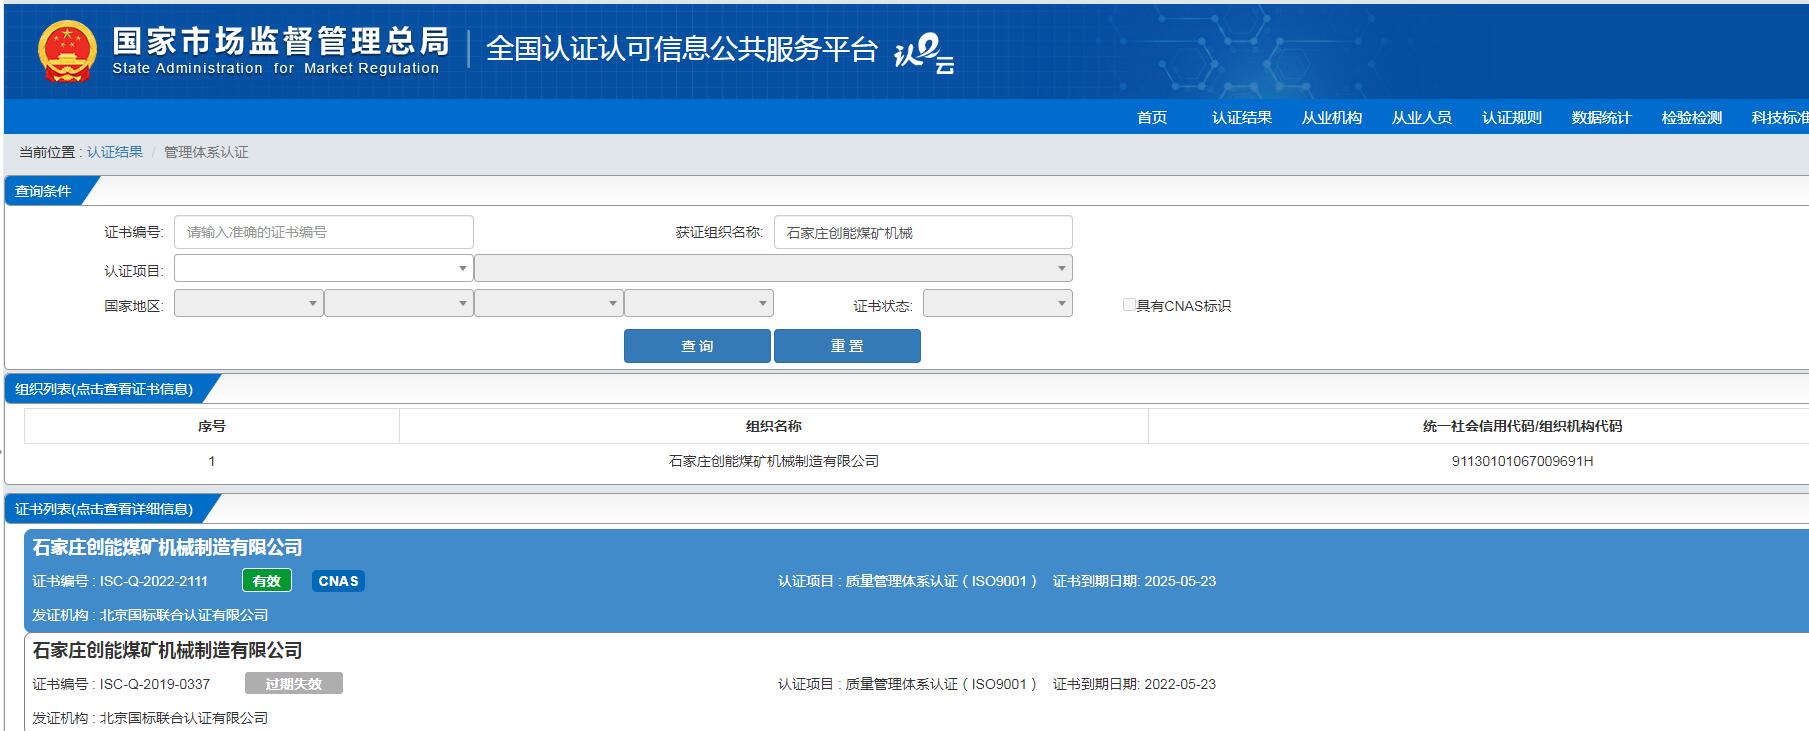The width and height of the screenshot is (1809, 731).
Task: Click the 认e云 logo icon
Action: (923, 53)
